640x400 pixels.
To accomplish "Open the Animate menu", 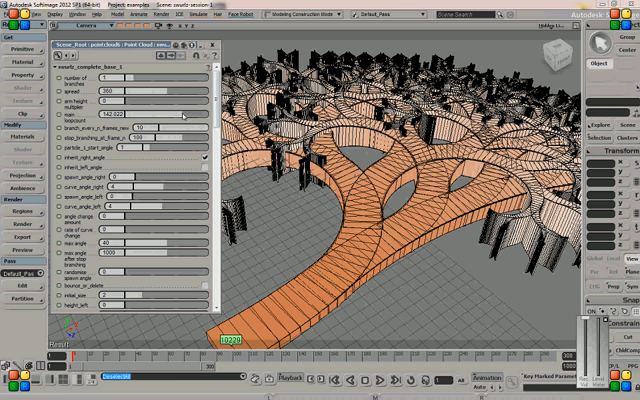I will (139, 15).
